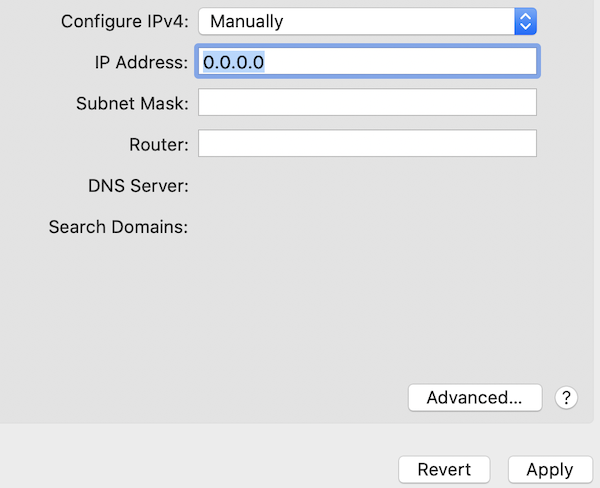Click the Subnet Mask label
600x488 pixels.
click(x=132, y=103)
